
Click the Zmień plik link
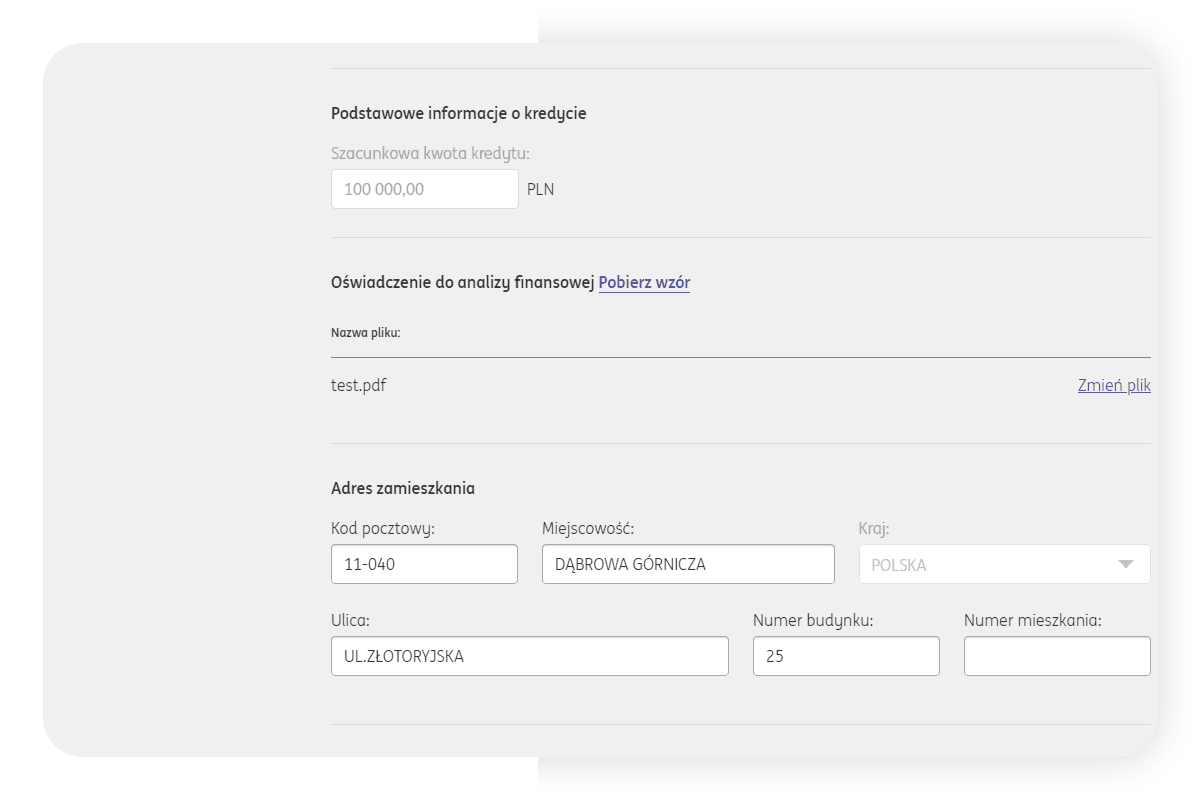coord(1113,386)
